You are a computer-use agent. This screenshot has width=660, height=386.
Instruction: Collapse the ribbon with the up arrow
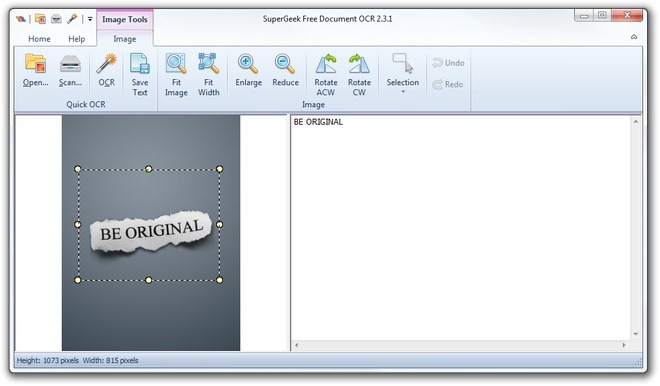click(634, 37)
